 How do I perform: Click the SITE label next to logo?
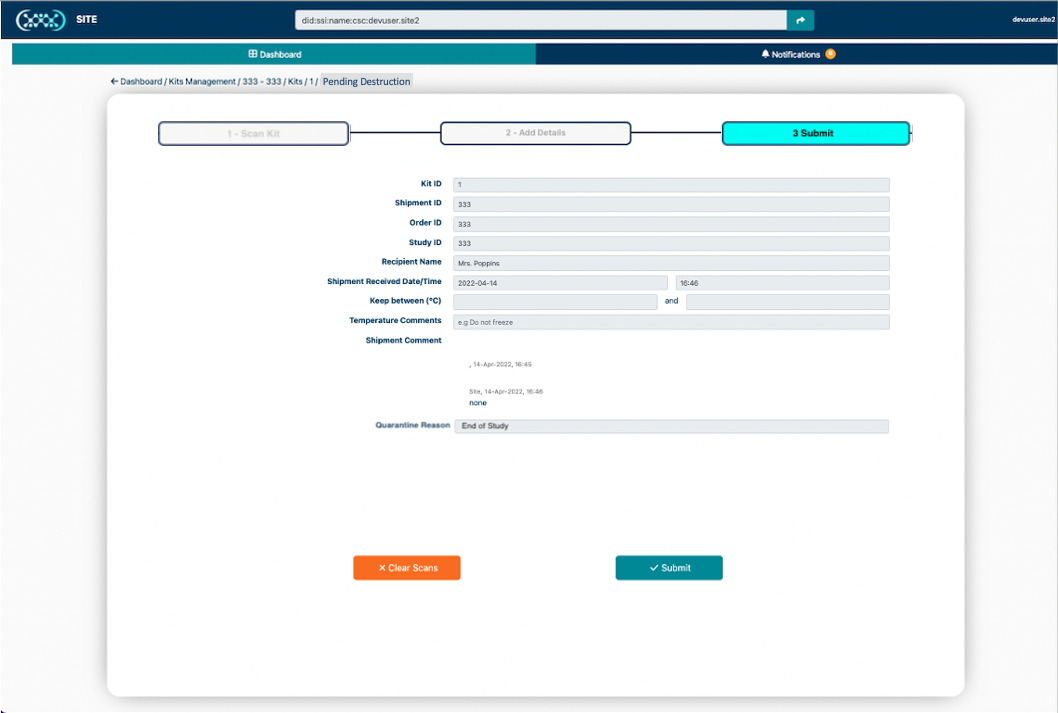pyautogui.click(x=86, y=20)
